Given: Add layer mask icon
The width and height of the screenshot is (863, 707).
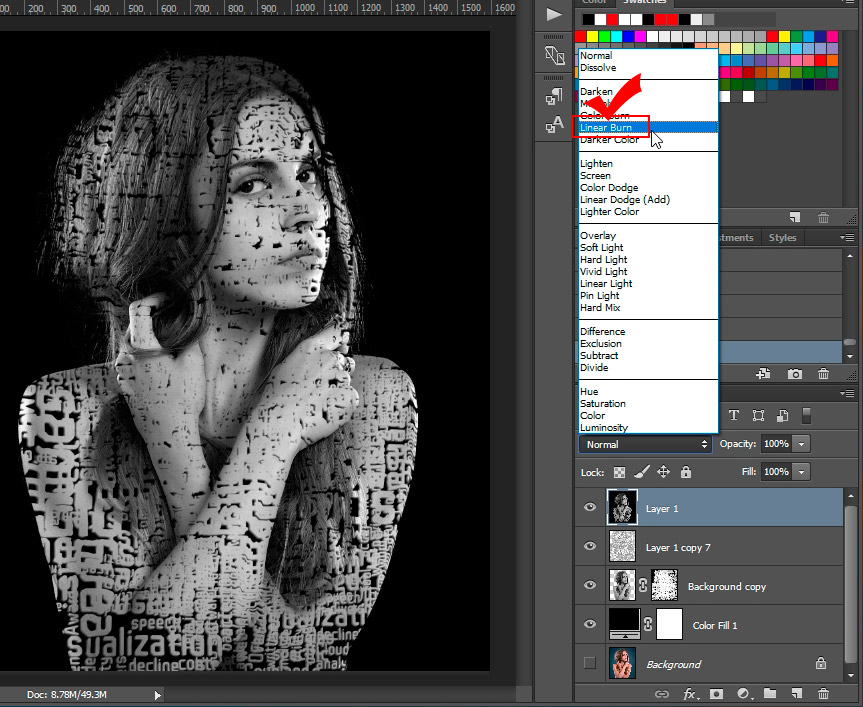Looking at the screenshot, I should [x=716, y=694].
